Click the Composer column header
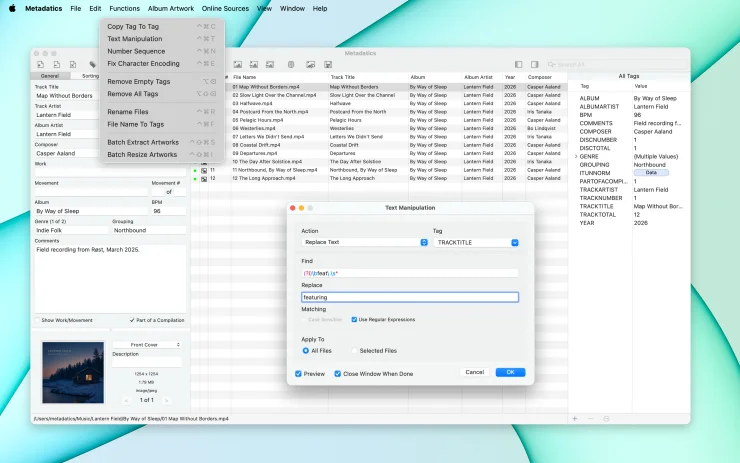 click(546, 77)
